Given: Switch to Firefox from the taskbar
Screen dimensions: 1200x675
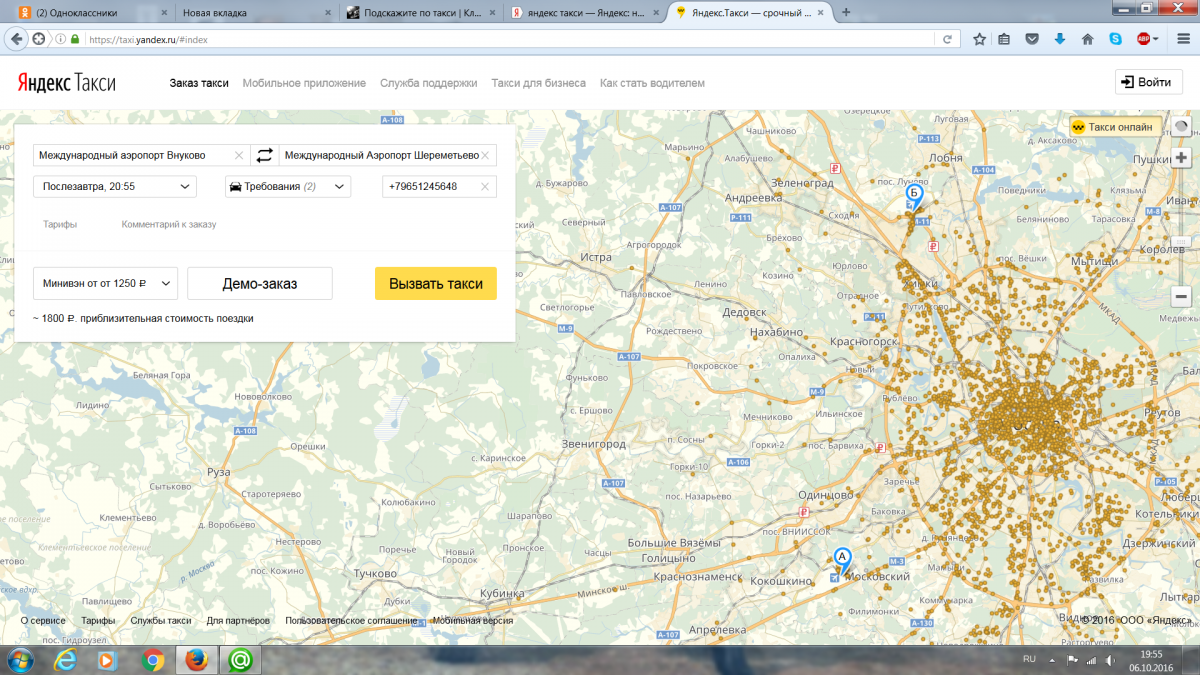Looking at the screenshot, I should (196, 660).
